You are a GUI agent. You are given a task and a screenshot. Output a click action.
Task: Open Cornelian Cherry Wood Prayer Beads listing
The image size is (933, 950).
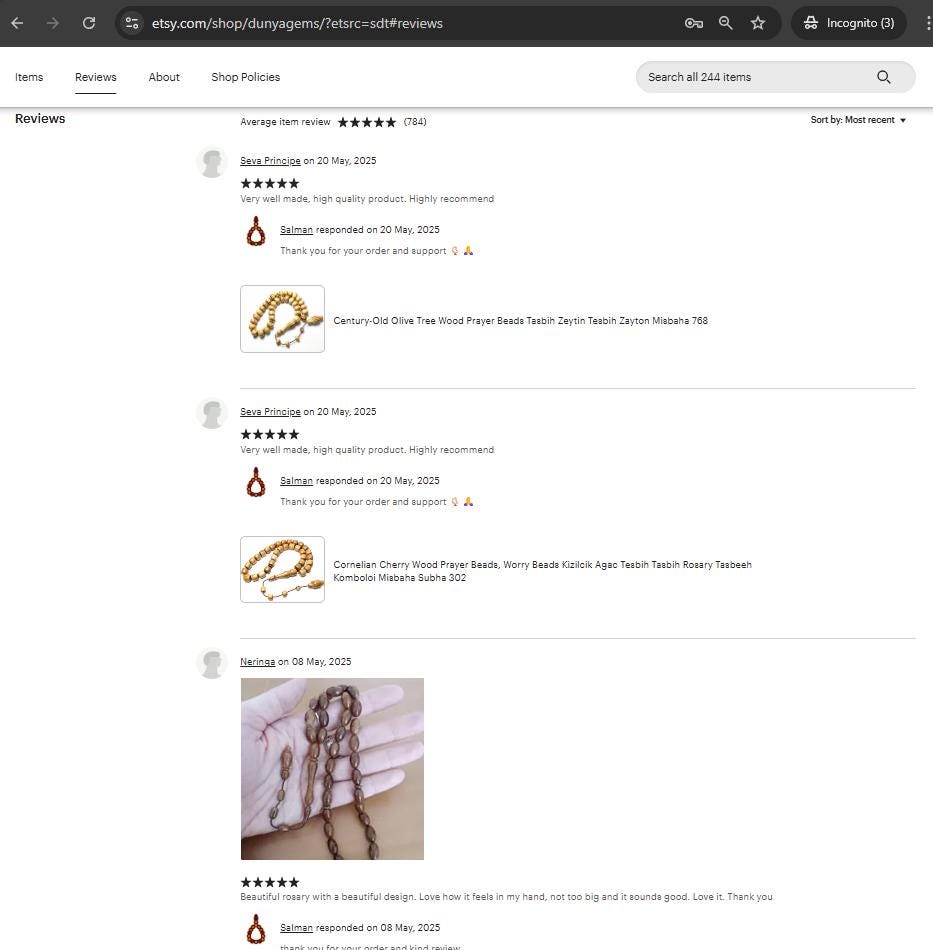[542, 571]
